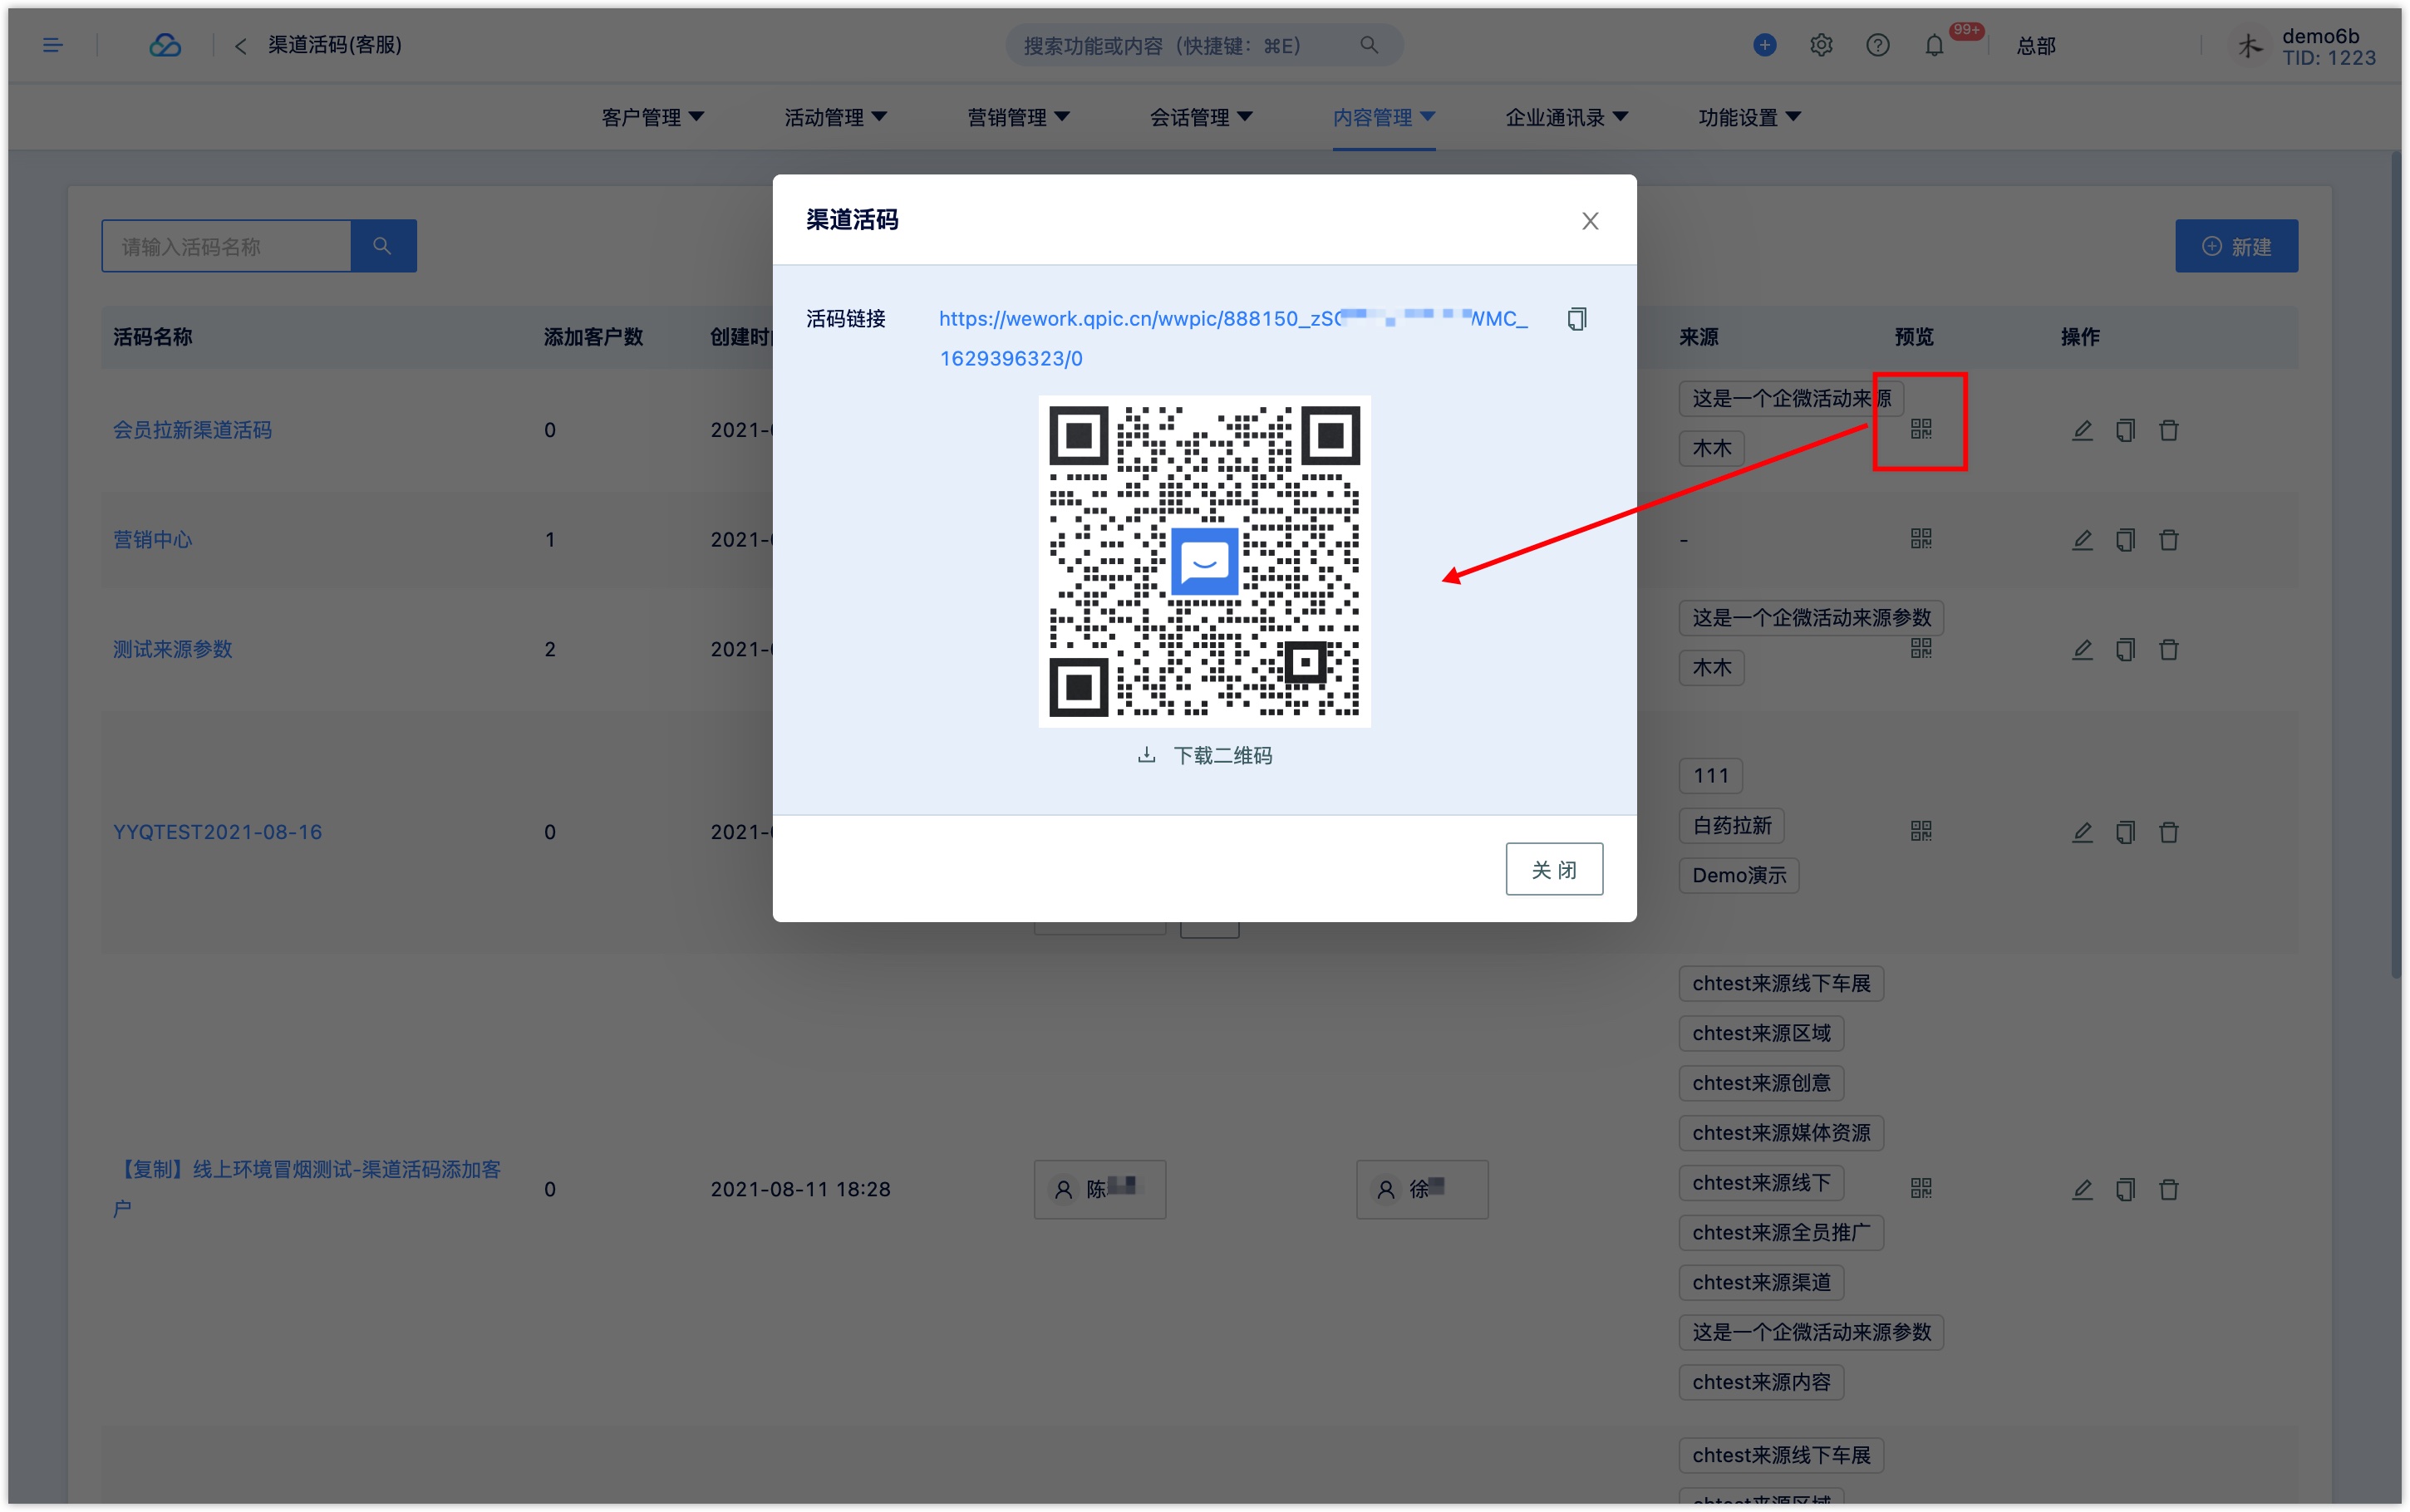This screenshot has height=1512, width=2410.
Task: Click the search magnifier in top bar
Action: click(x=1369, y=45)
